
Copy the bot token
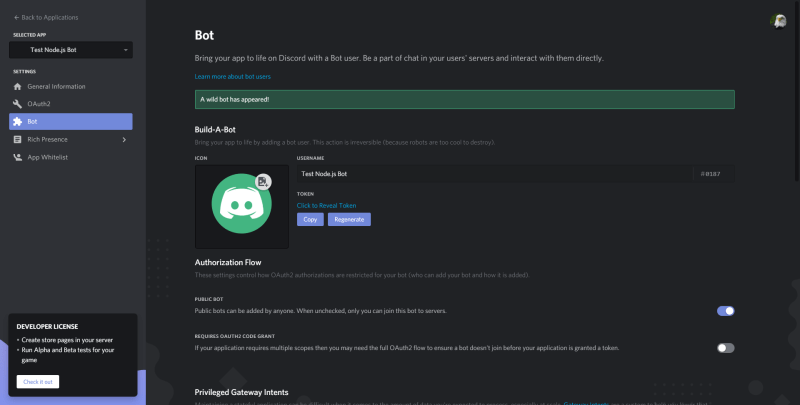click(x=310, y=219)
